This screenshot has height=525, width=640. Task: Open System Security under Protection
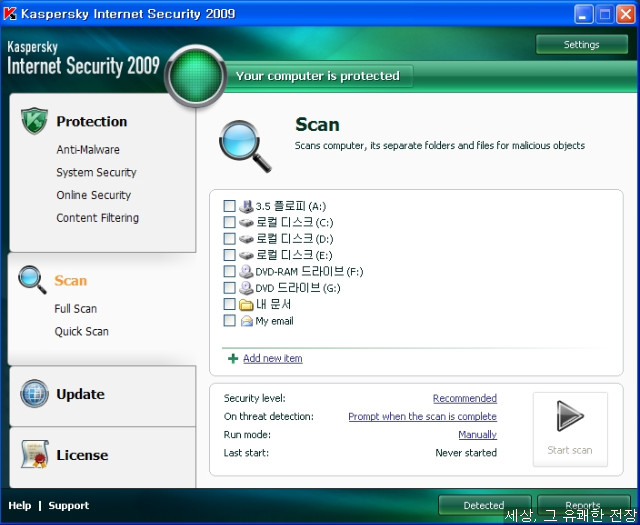coord(96,172)
